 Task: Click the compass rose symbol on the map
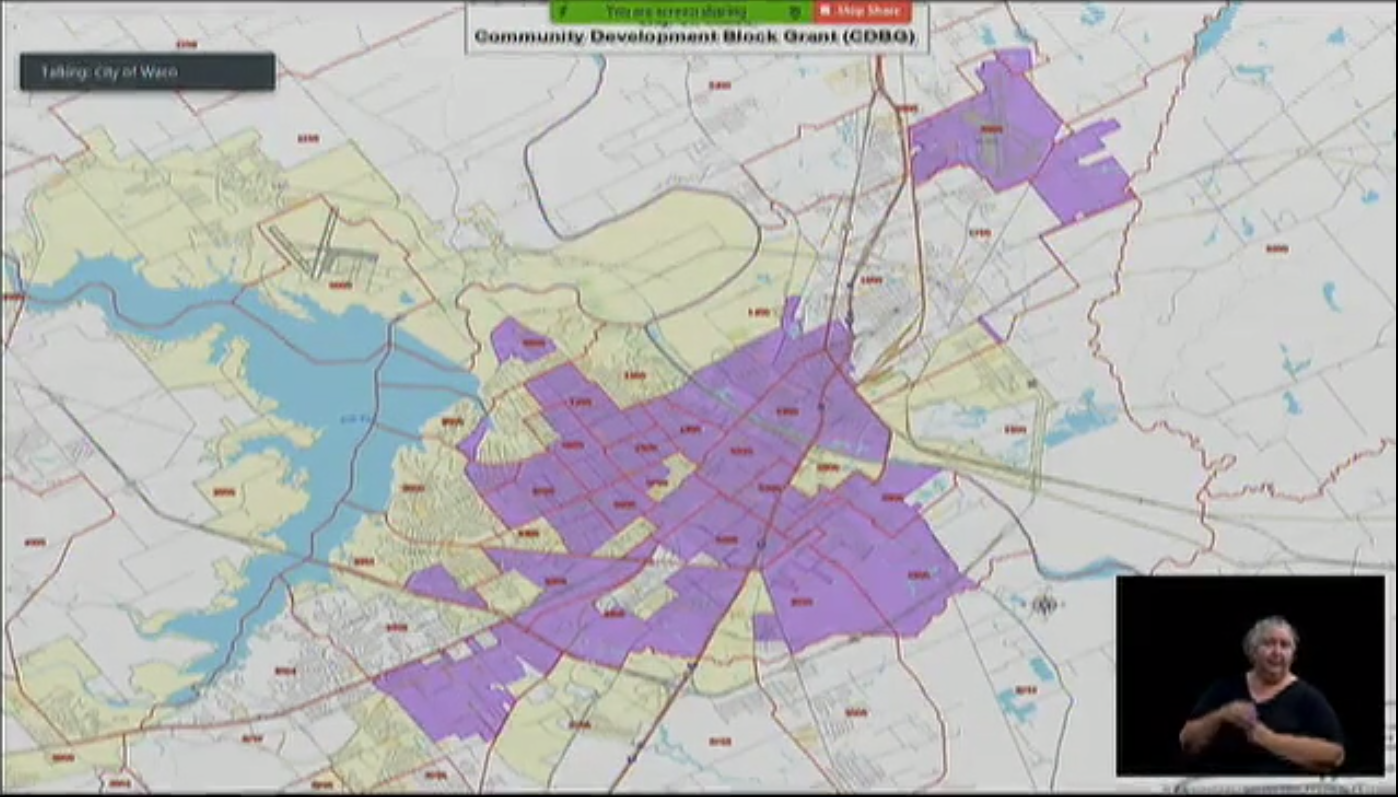click(1046, 604)
